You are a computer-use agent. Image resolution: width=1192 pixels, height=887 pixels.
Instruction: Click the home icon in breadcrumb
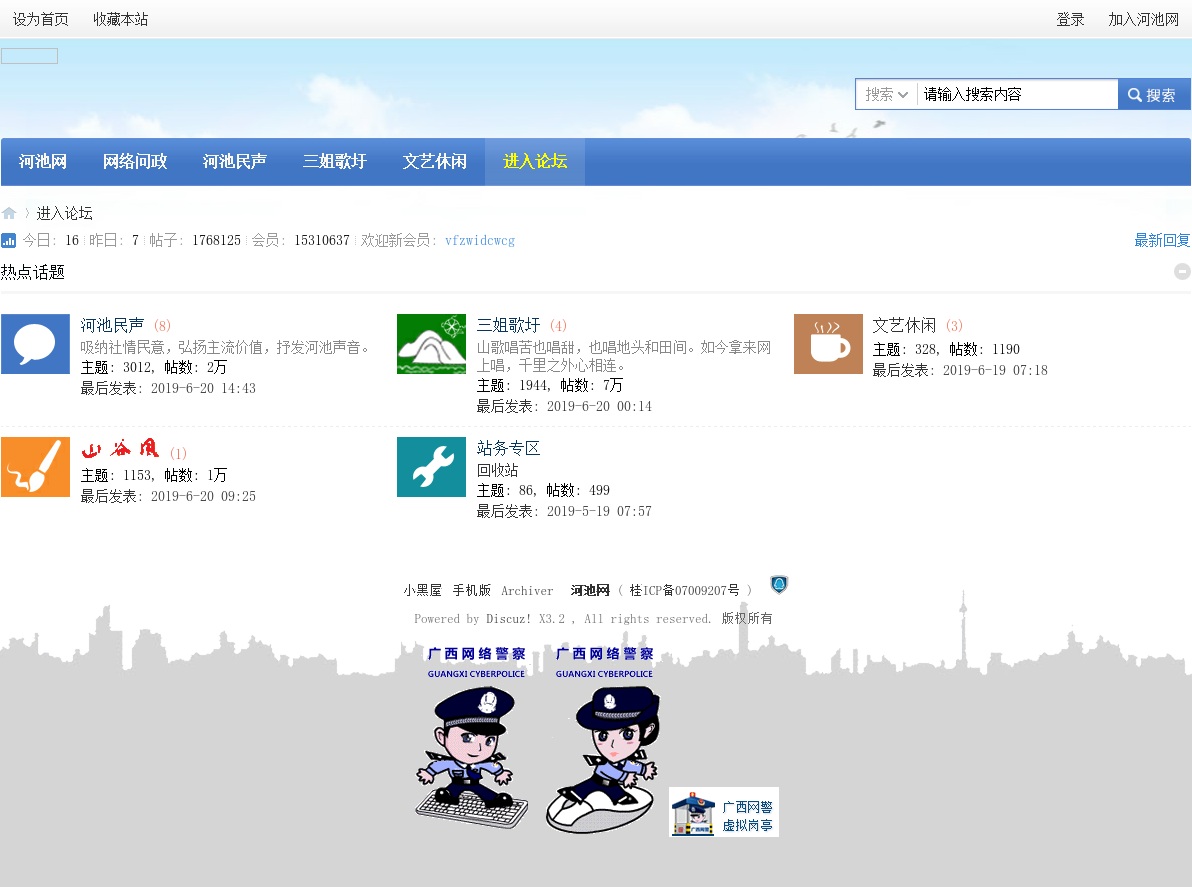pyautogui.click(x=9, y=213)
